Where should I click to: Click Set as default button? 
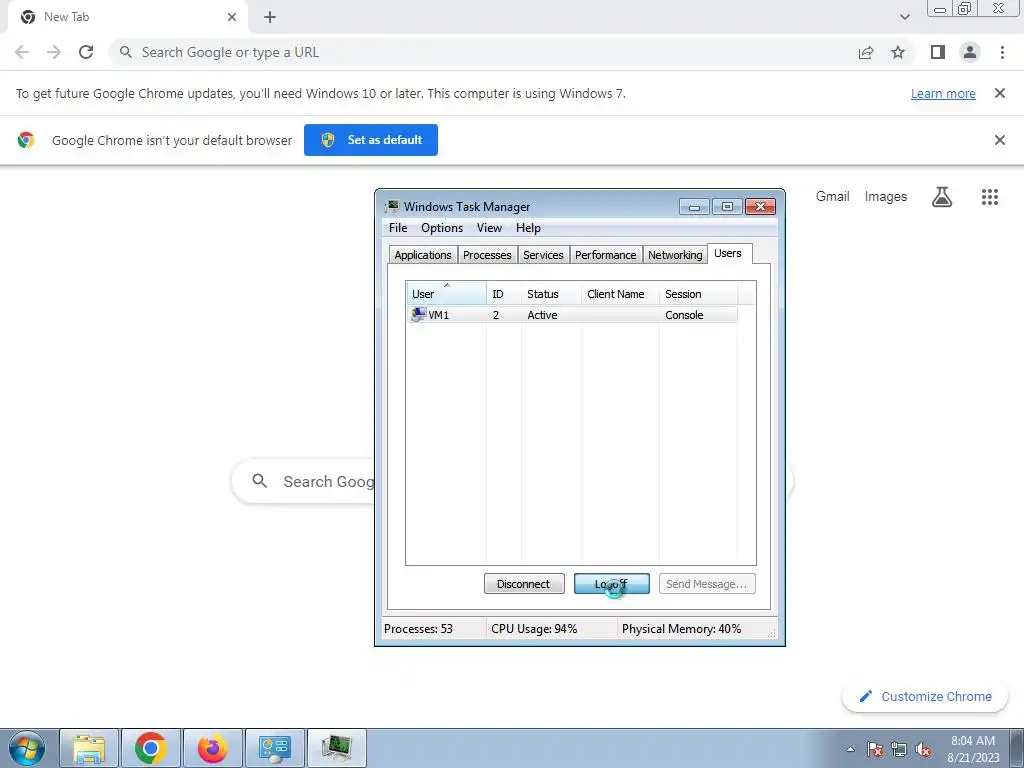pos(371,140)
